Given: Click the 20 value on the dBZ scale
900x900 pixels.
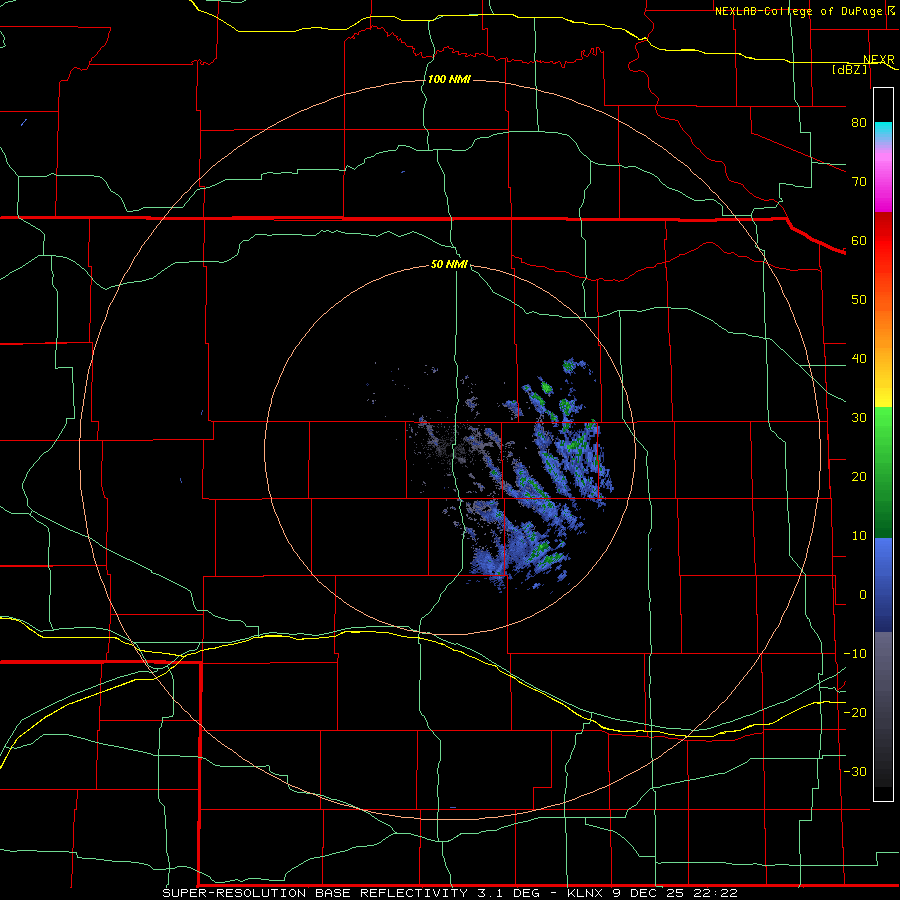Looking at the screenshot, I should pyautogui.click(x=859, y=476).
